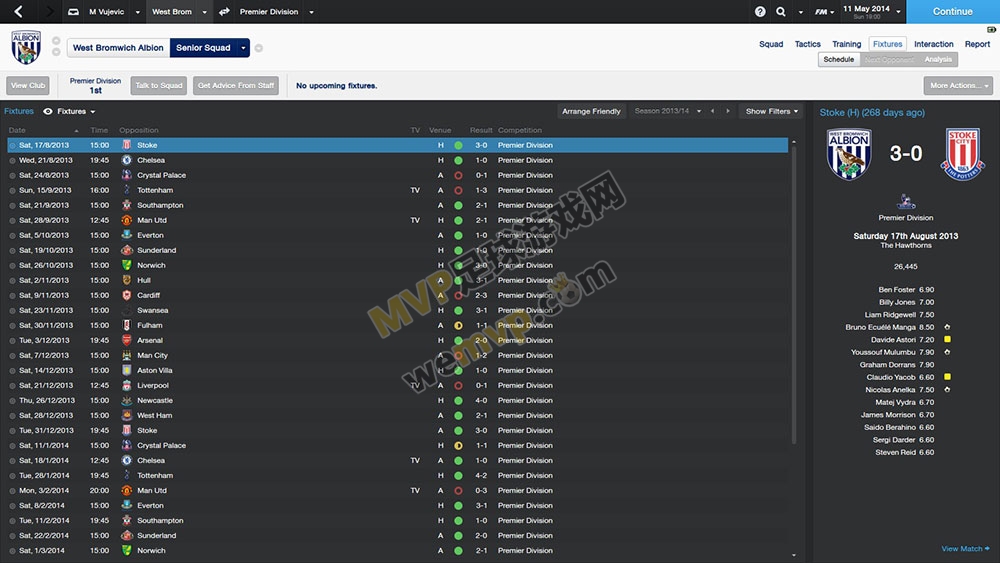Screen dimensions: 1000x563
Task: Click the Man Utd badge on 28/9/2013 row
Action: pos(126,220)
